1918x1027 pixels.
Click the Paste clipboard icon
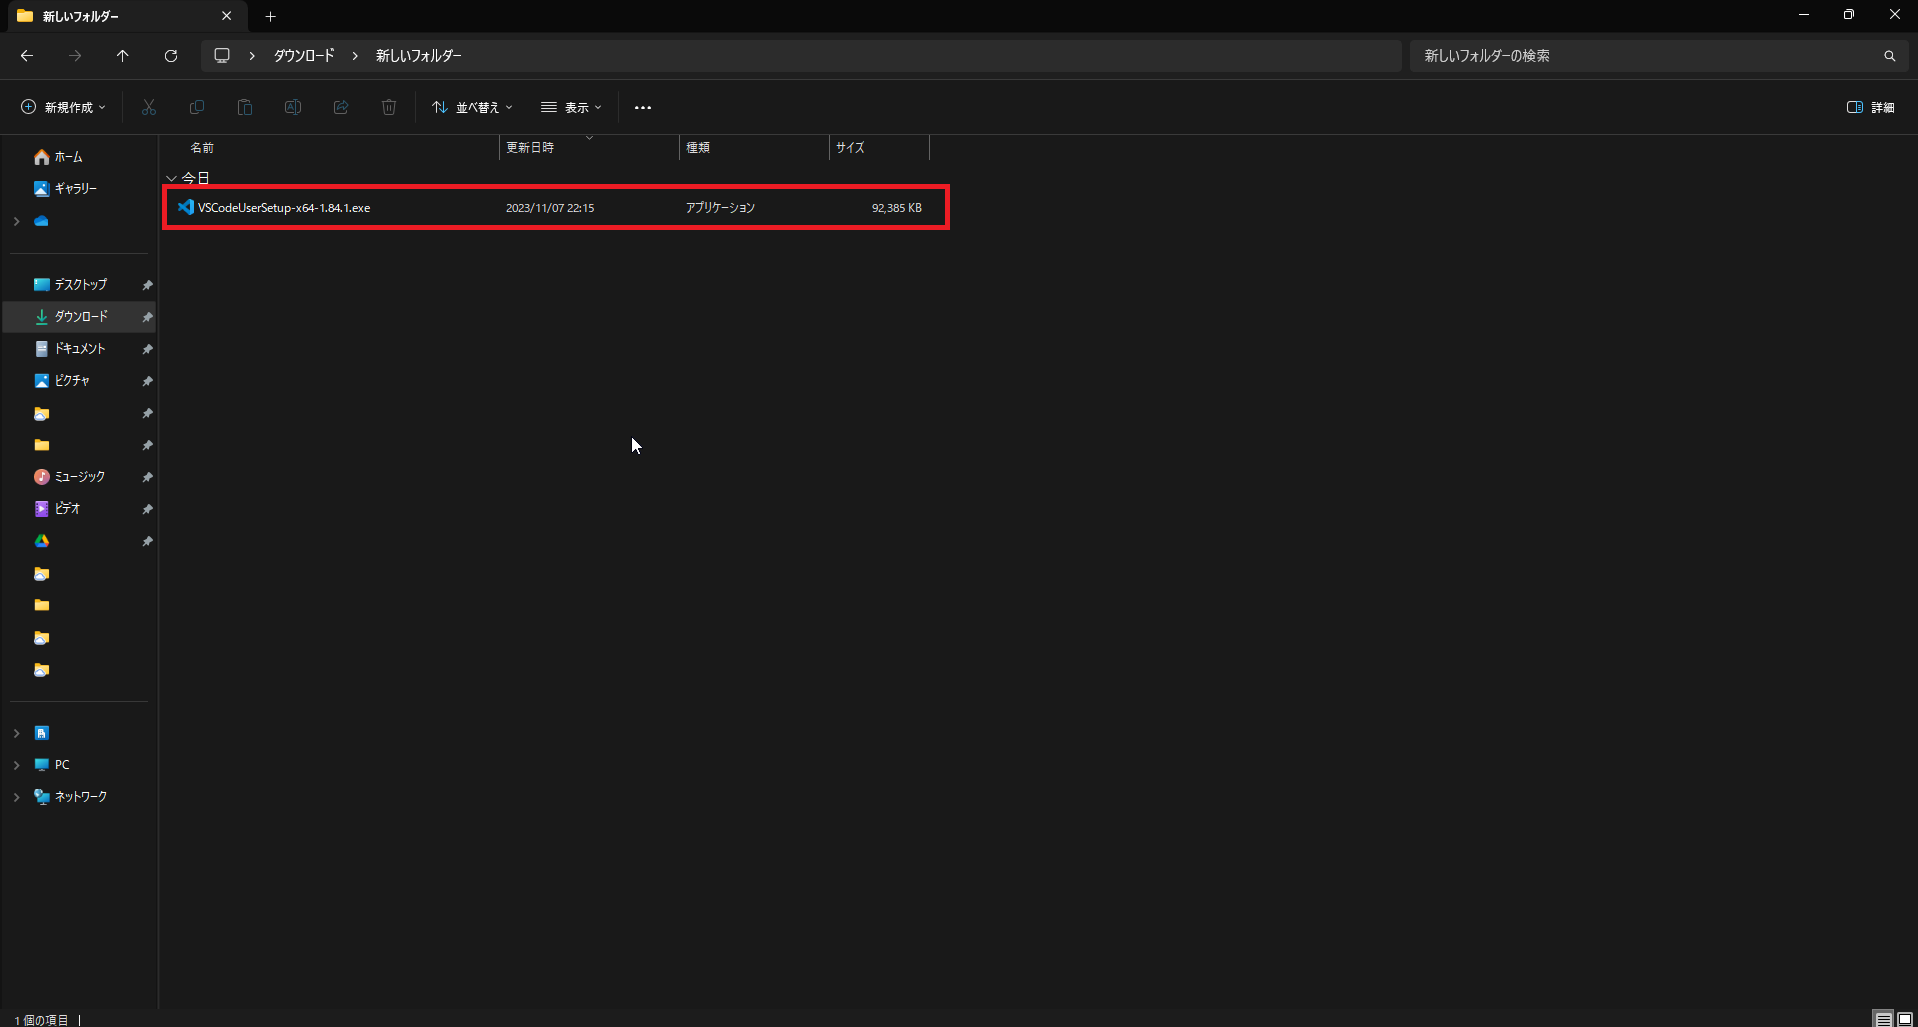pos(245,107)
